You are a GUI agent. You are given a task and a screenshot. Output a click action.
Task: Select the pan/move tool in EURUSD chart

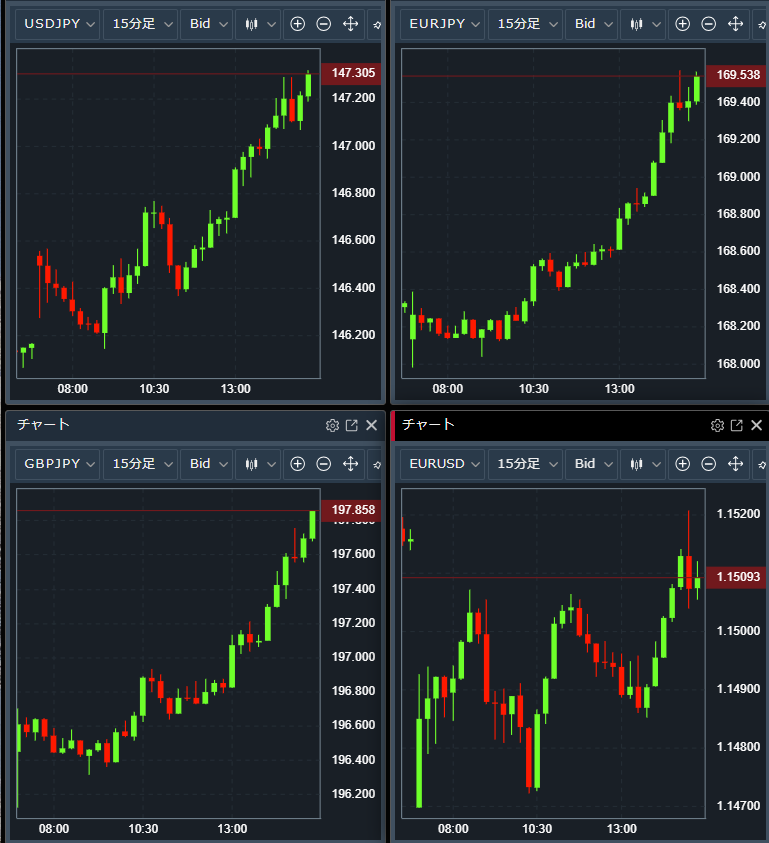(736, 464)
